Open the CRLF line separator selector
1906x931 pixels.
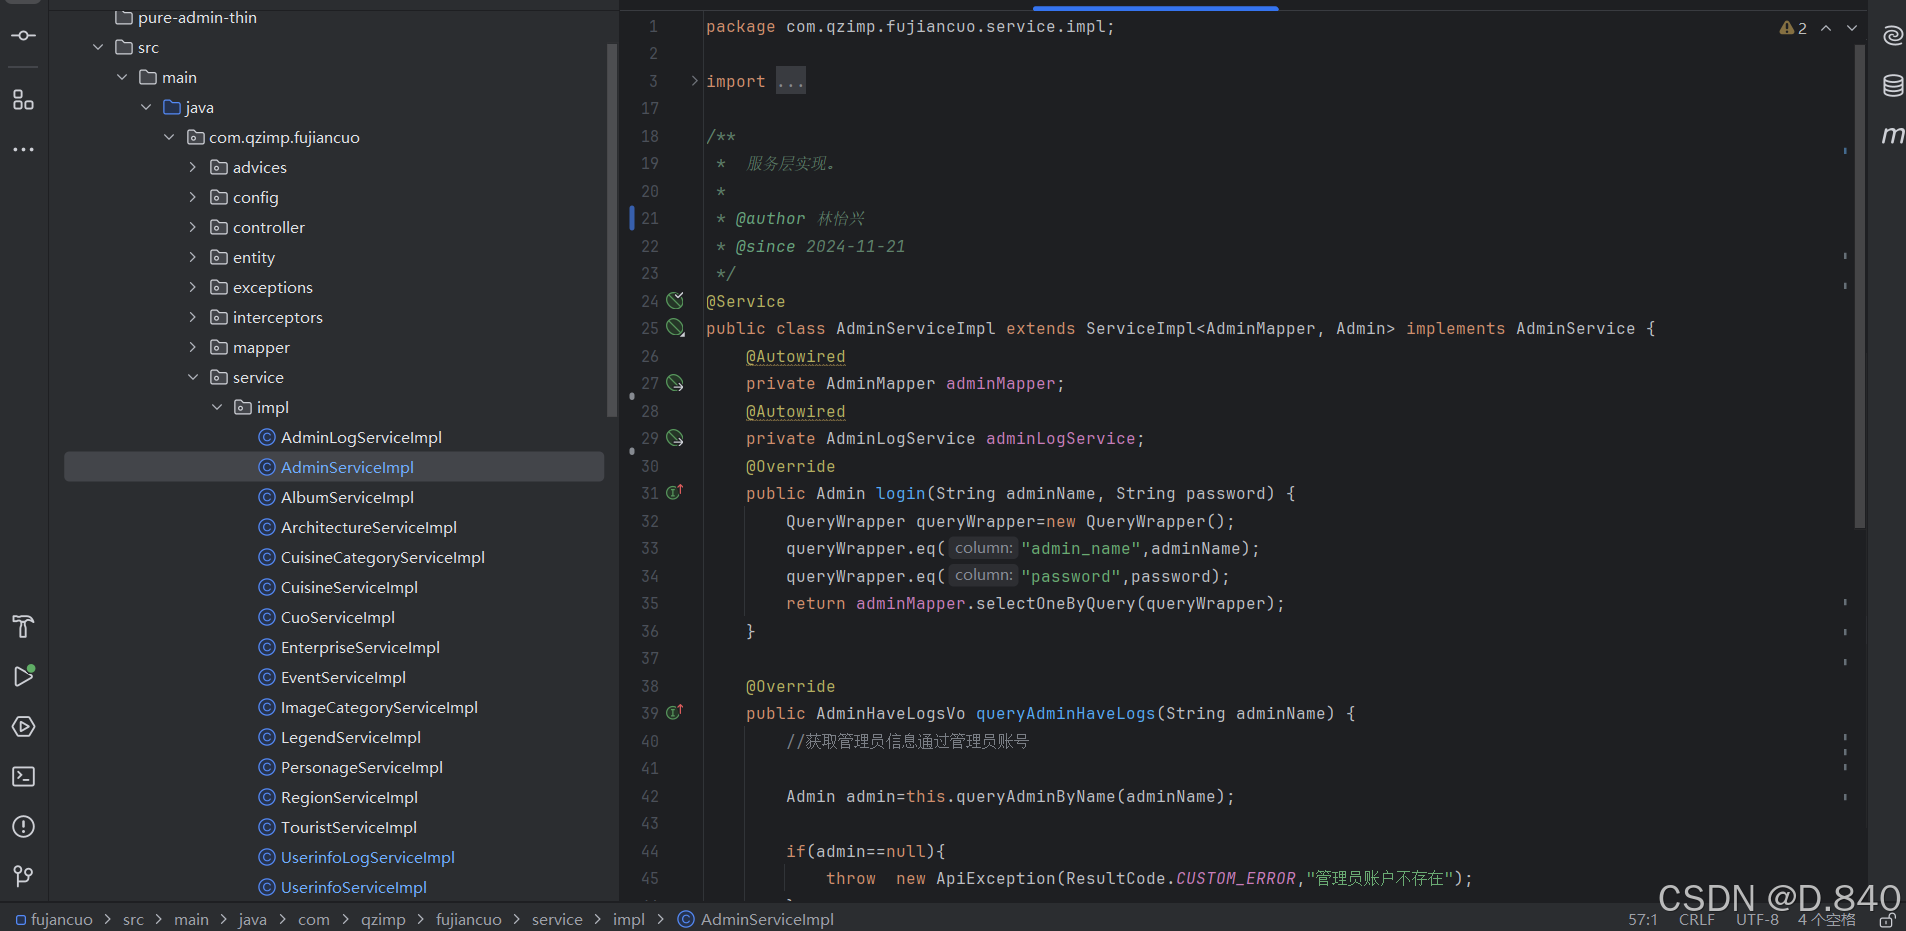tap(1697, 919)
